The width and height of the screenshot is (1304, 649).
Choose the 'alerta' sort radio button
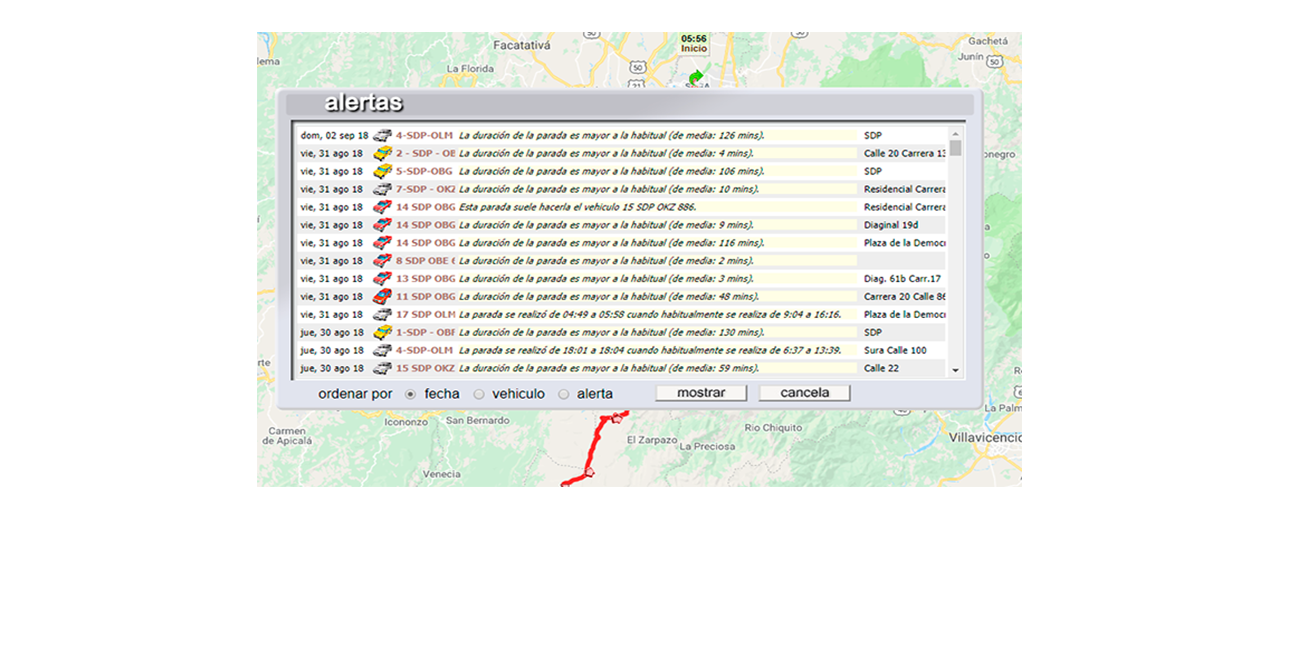pos(563,394)
